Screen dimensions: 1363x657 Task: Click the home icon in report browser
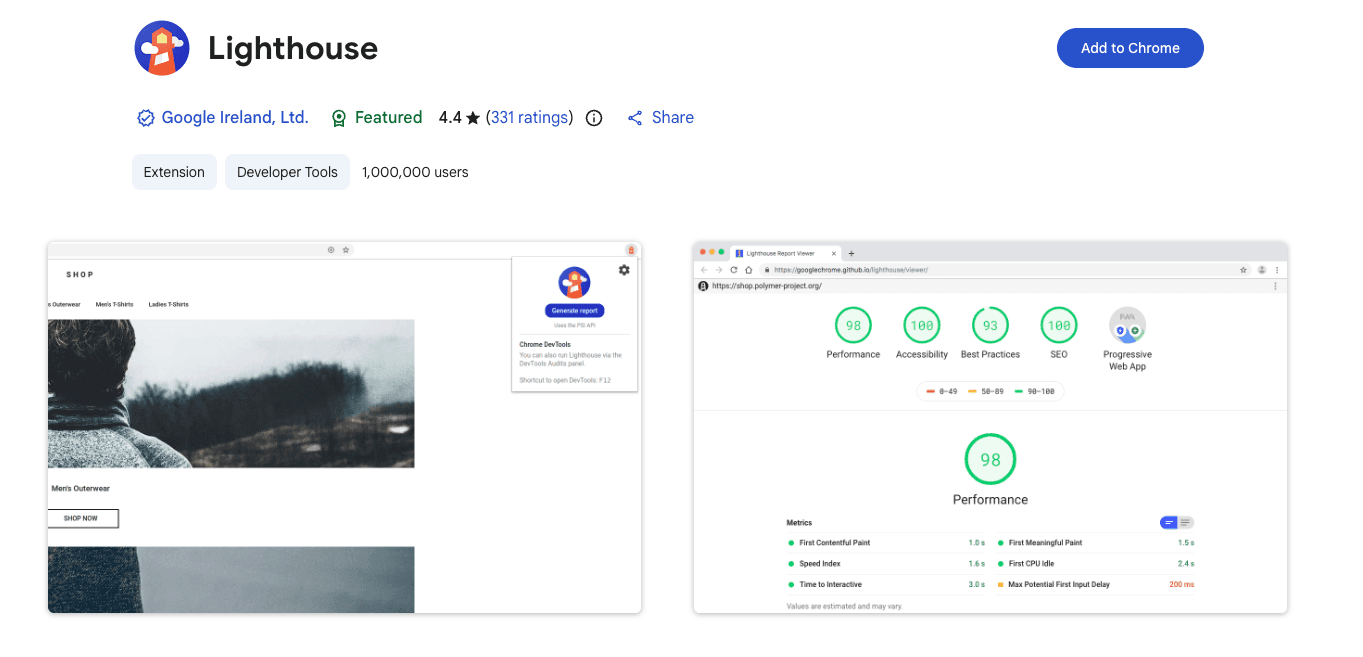pos(748,270)
